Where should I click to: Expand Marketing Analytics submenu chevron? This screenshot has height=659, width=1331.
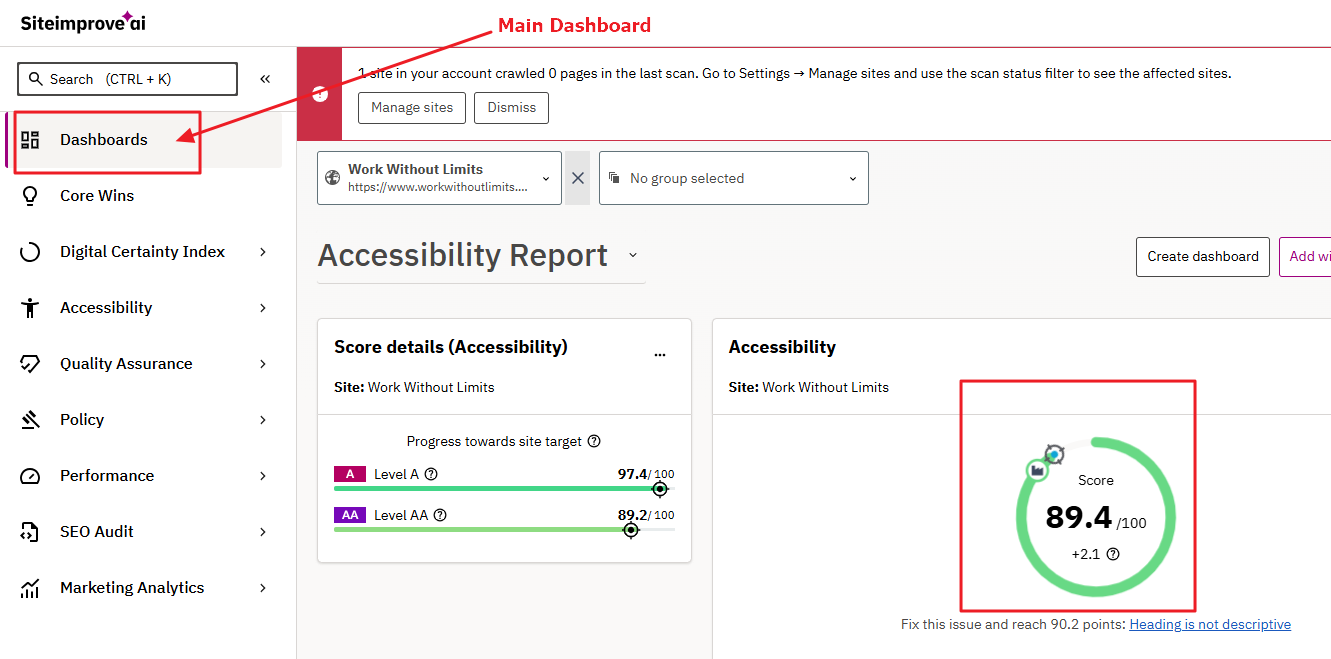tap(263, 588)
